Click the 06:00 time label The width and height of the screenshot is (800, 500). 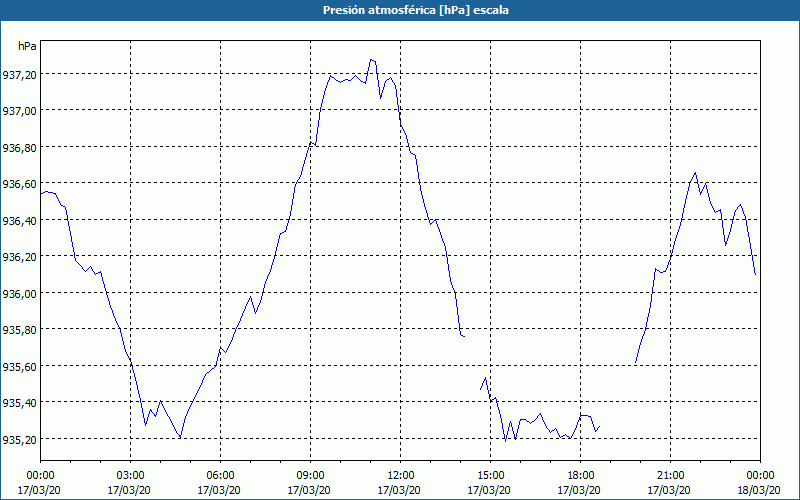[x=220, y=476]
